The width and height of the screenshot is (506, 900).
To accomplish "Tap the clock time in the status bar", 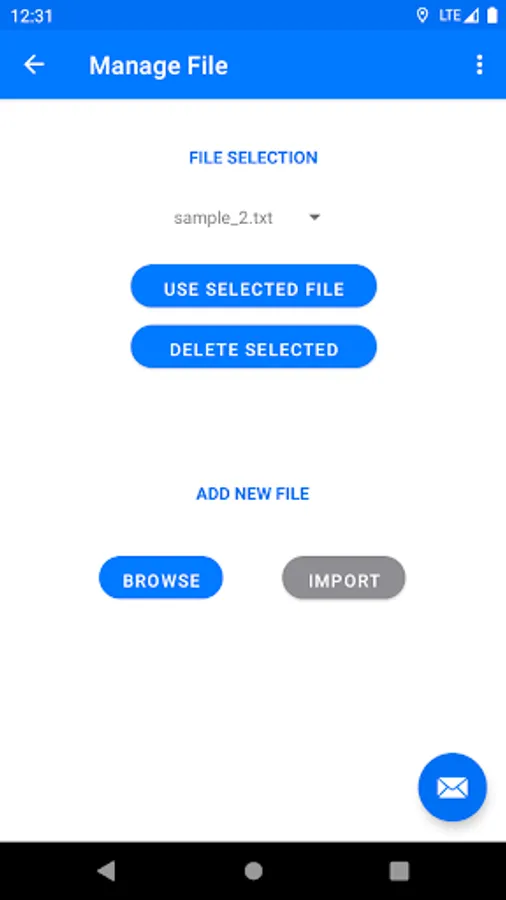I will point(31,16).
